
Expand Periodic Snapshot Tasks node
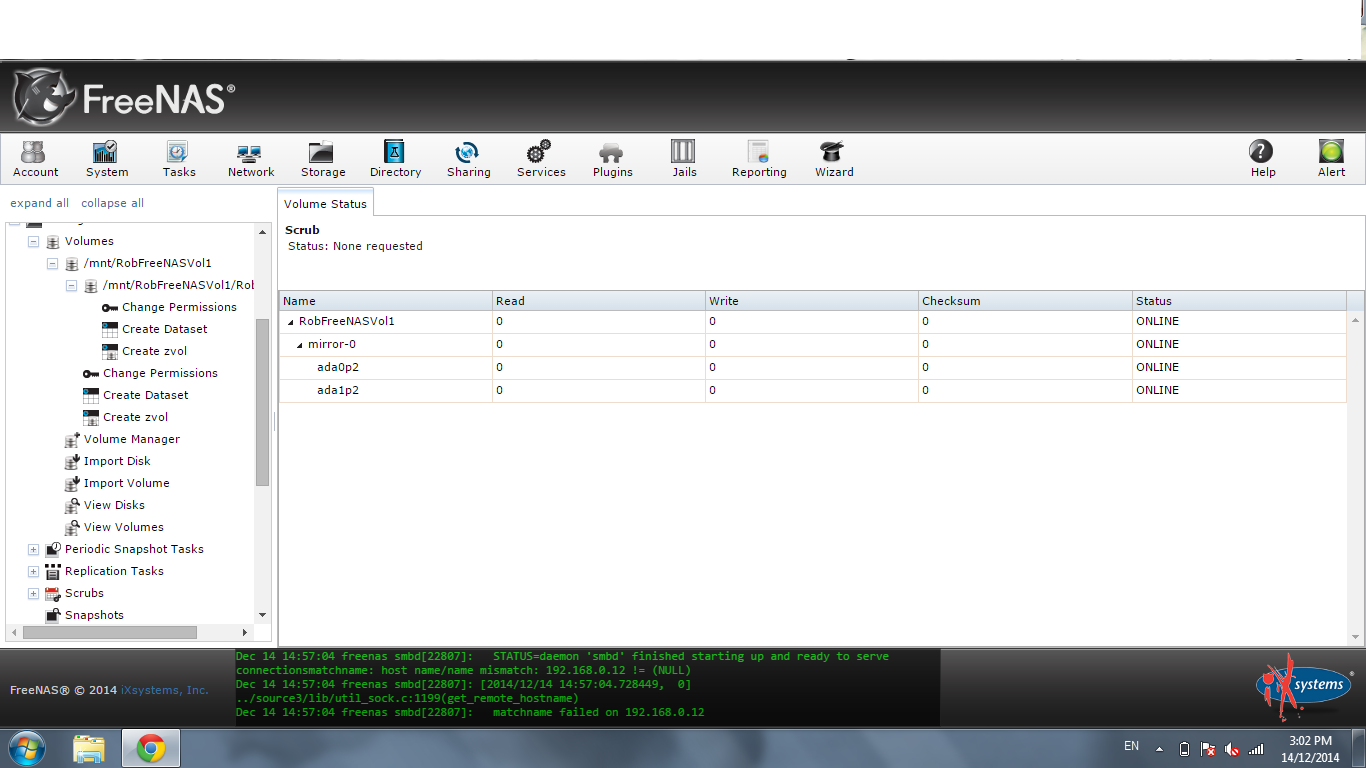click(33, 549)
